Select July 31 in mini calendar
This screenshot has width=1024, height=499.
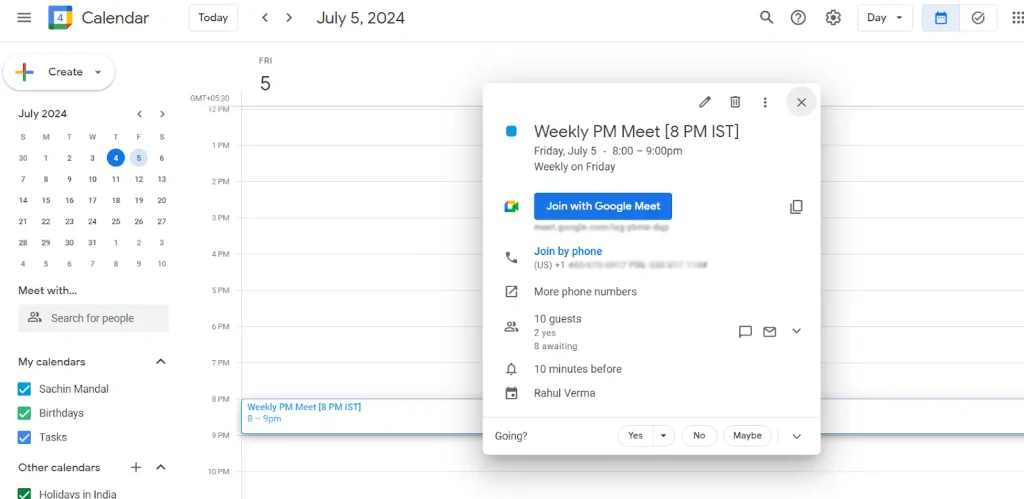coord(92,242)
